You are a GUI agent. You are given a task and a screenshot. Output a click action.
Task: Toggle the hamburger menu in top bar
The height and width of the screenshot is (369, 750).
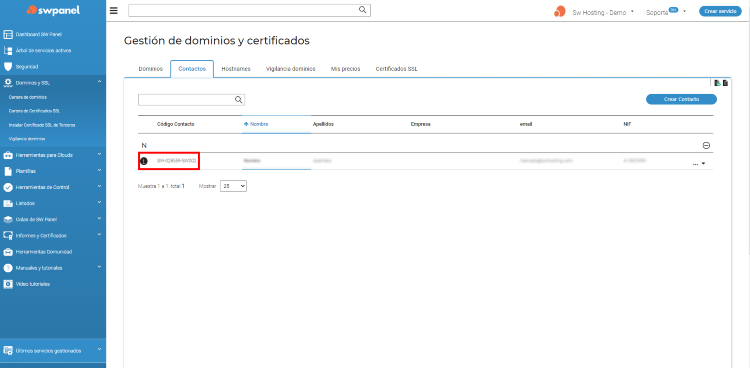pos(113,11)
